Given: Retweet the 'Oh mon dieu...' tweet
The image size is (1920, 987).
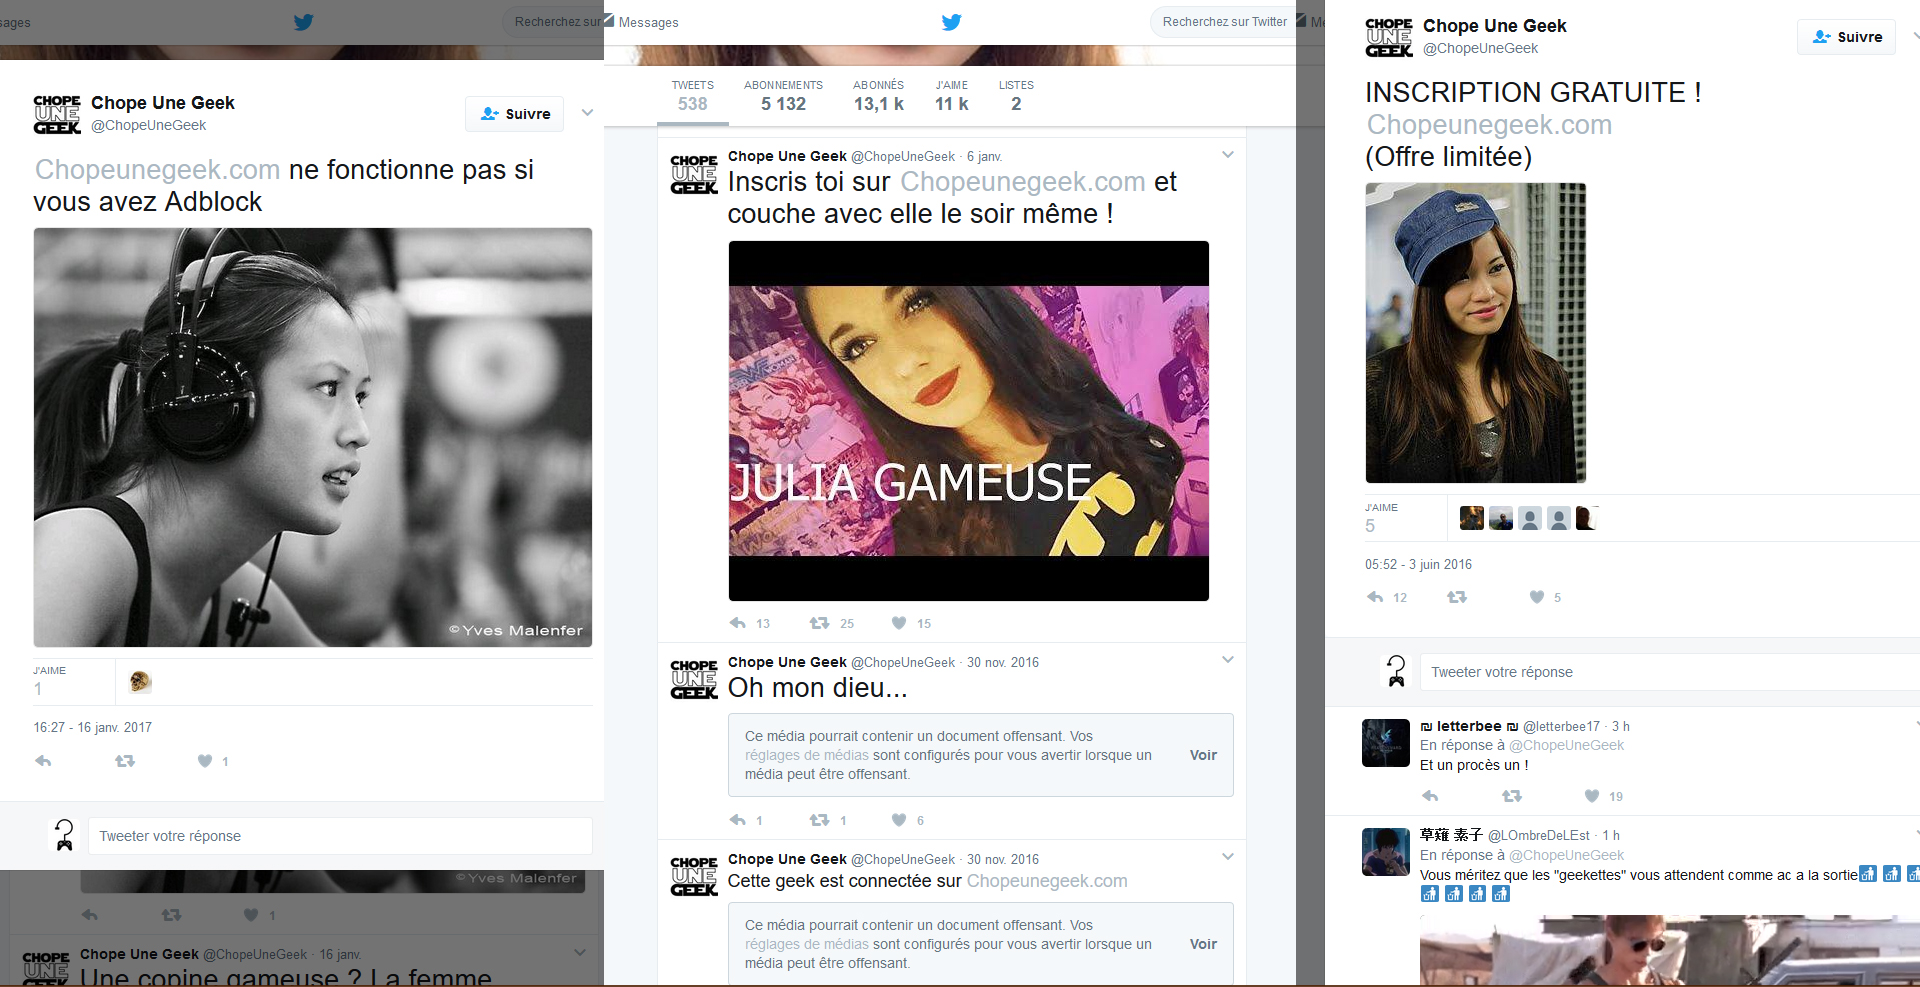Looking at the screenshot, I should pyautogui.click(x=819, y=820).
